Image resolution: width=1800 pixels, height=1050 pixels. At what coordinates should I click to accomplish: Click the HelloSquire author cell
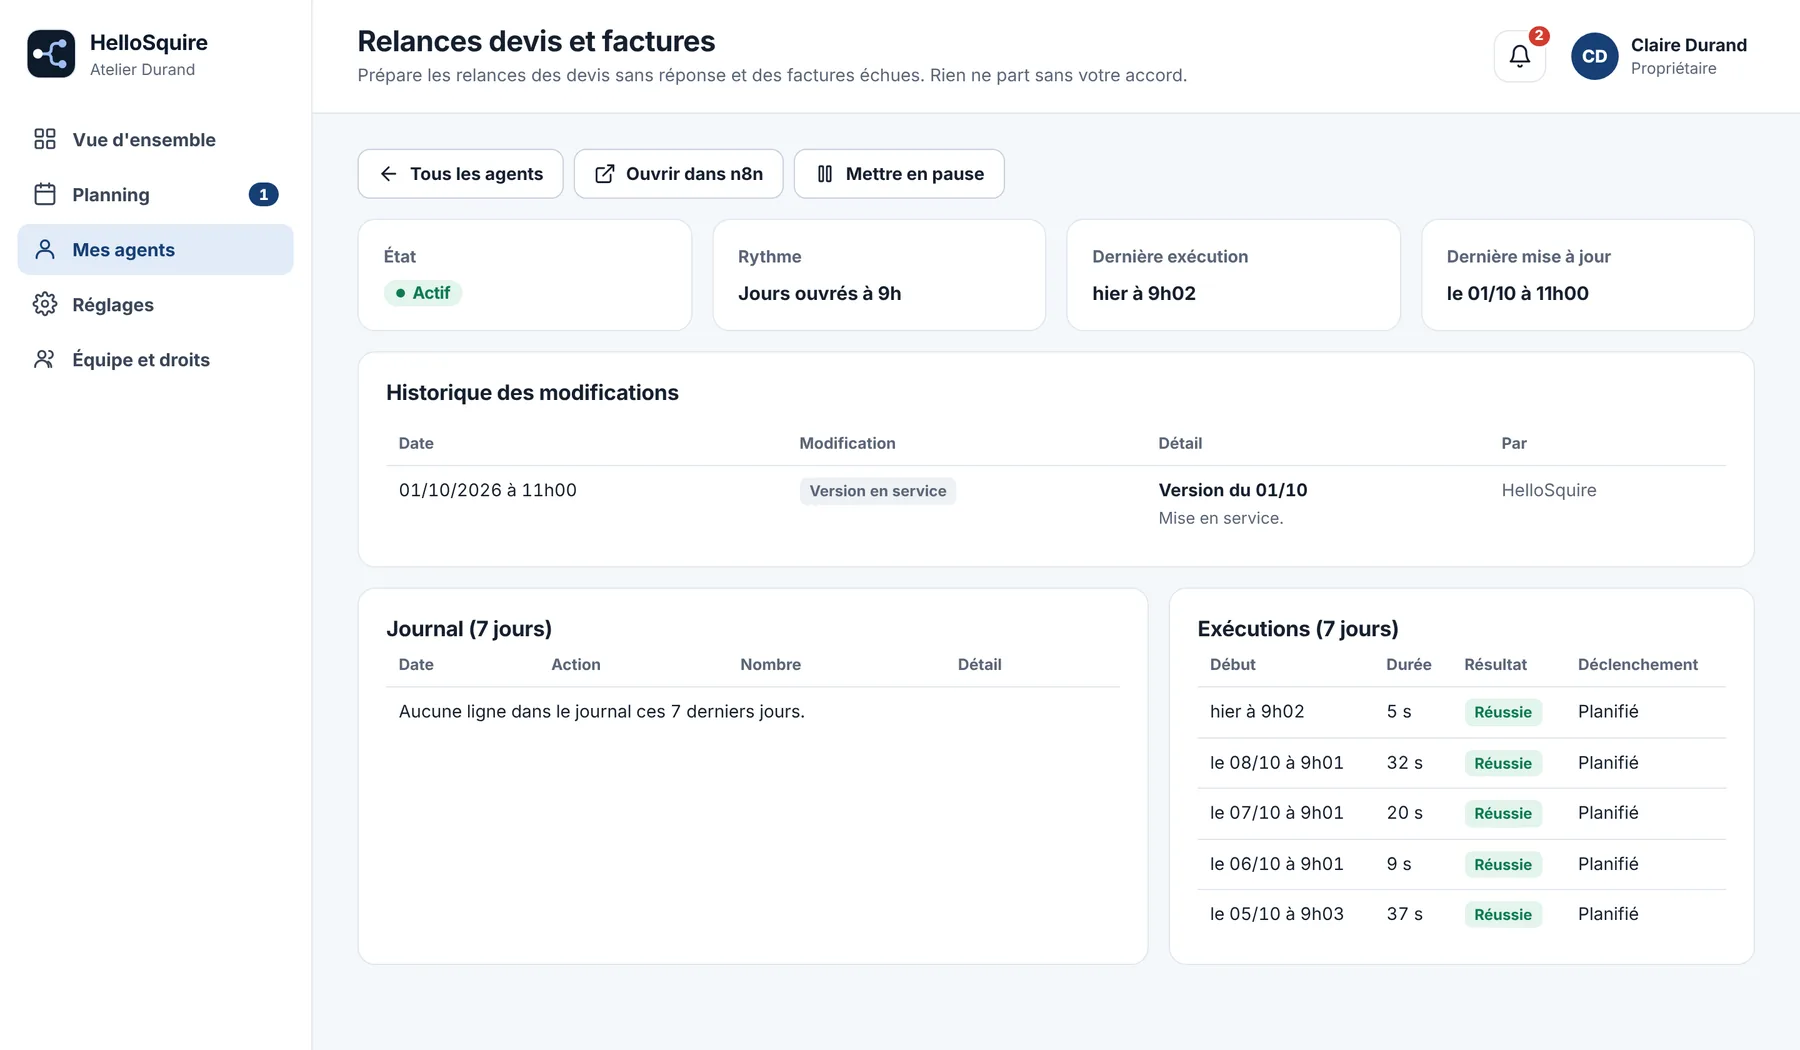coord(1549,490)
